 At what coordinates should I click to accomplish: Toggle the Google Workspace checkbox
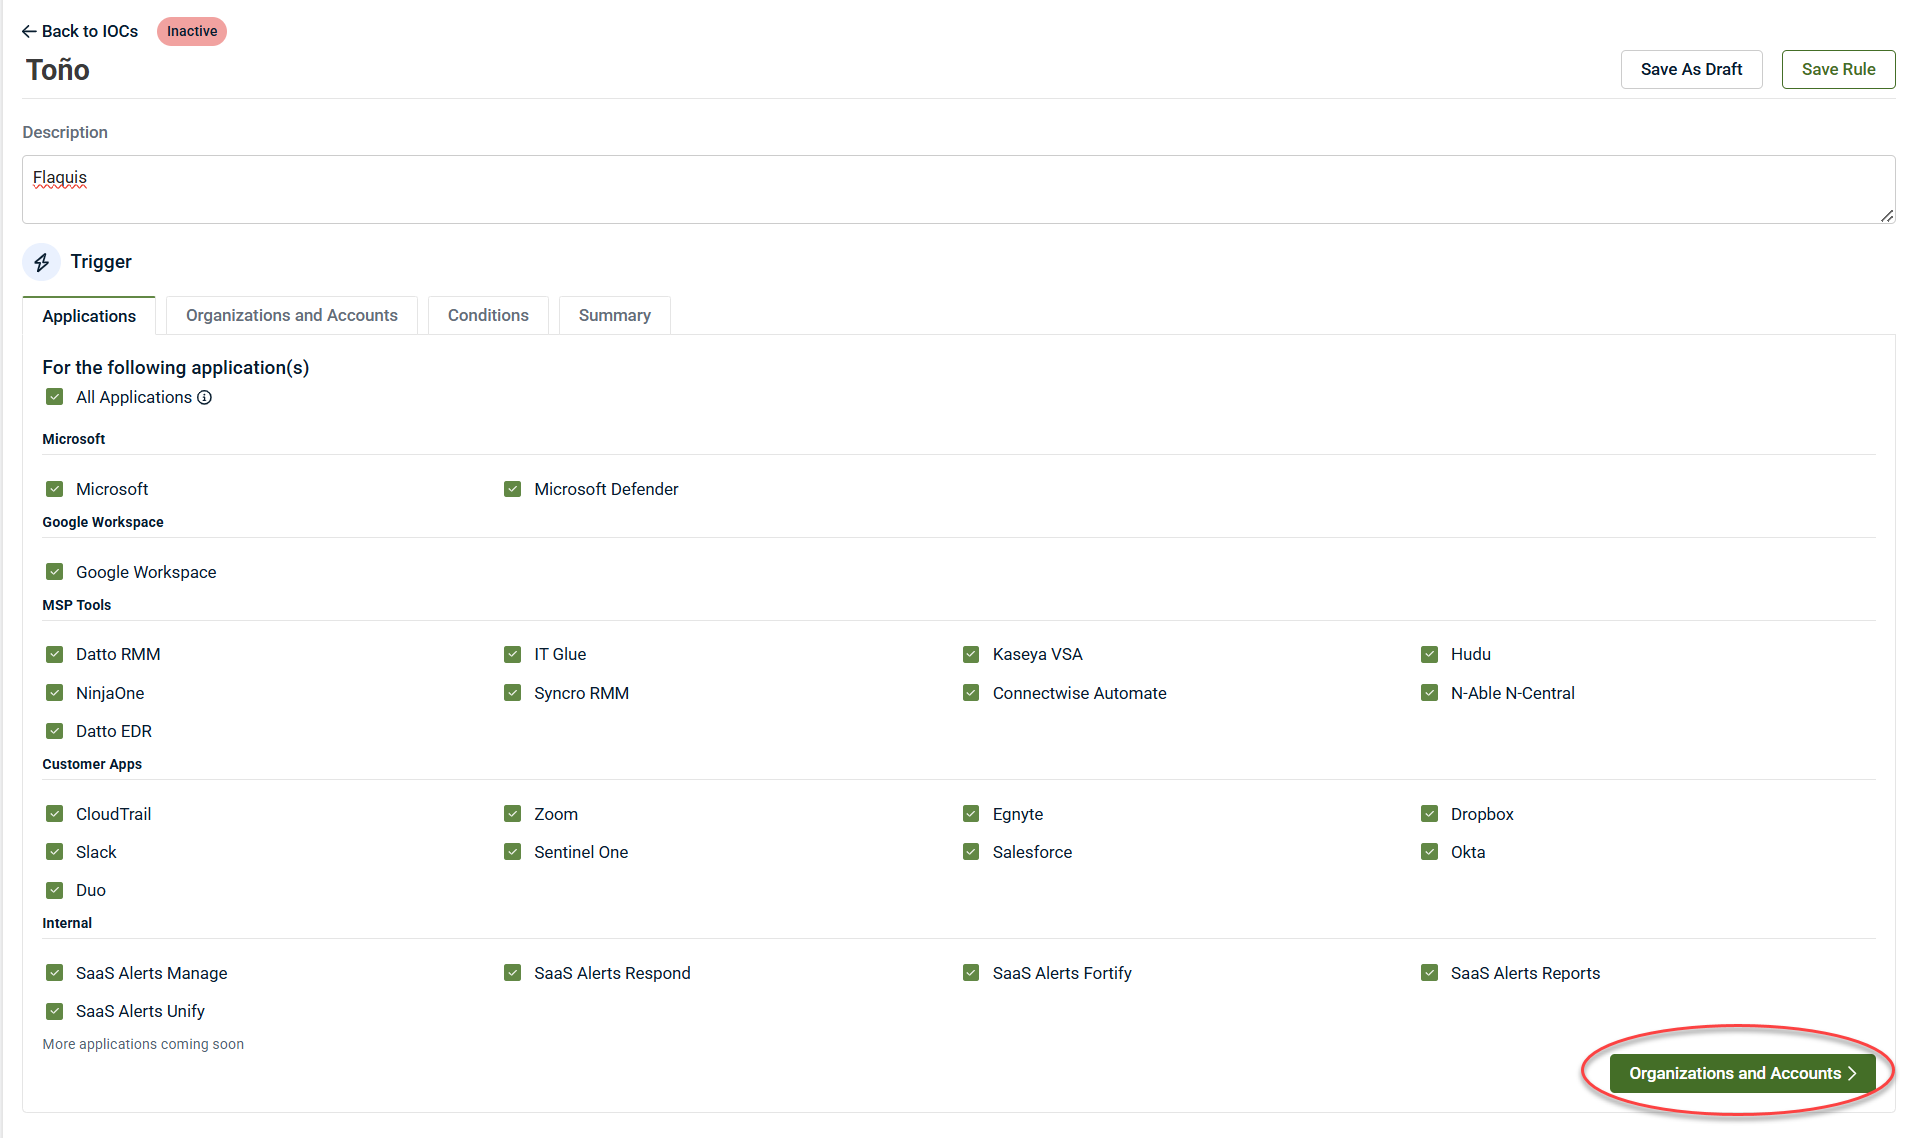point(55,572)
